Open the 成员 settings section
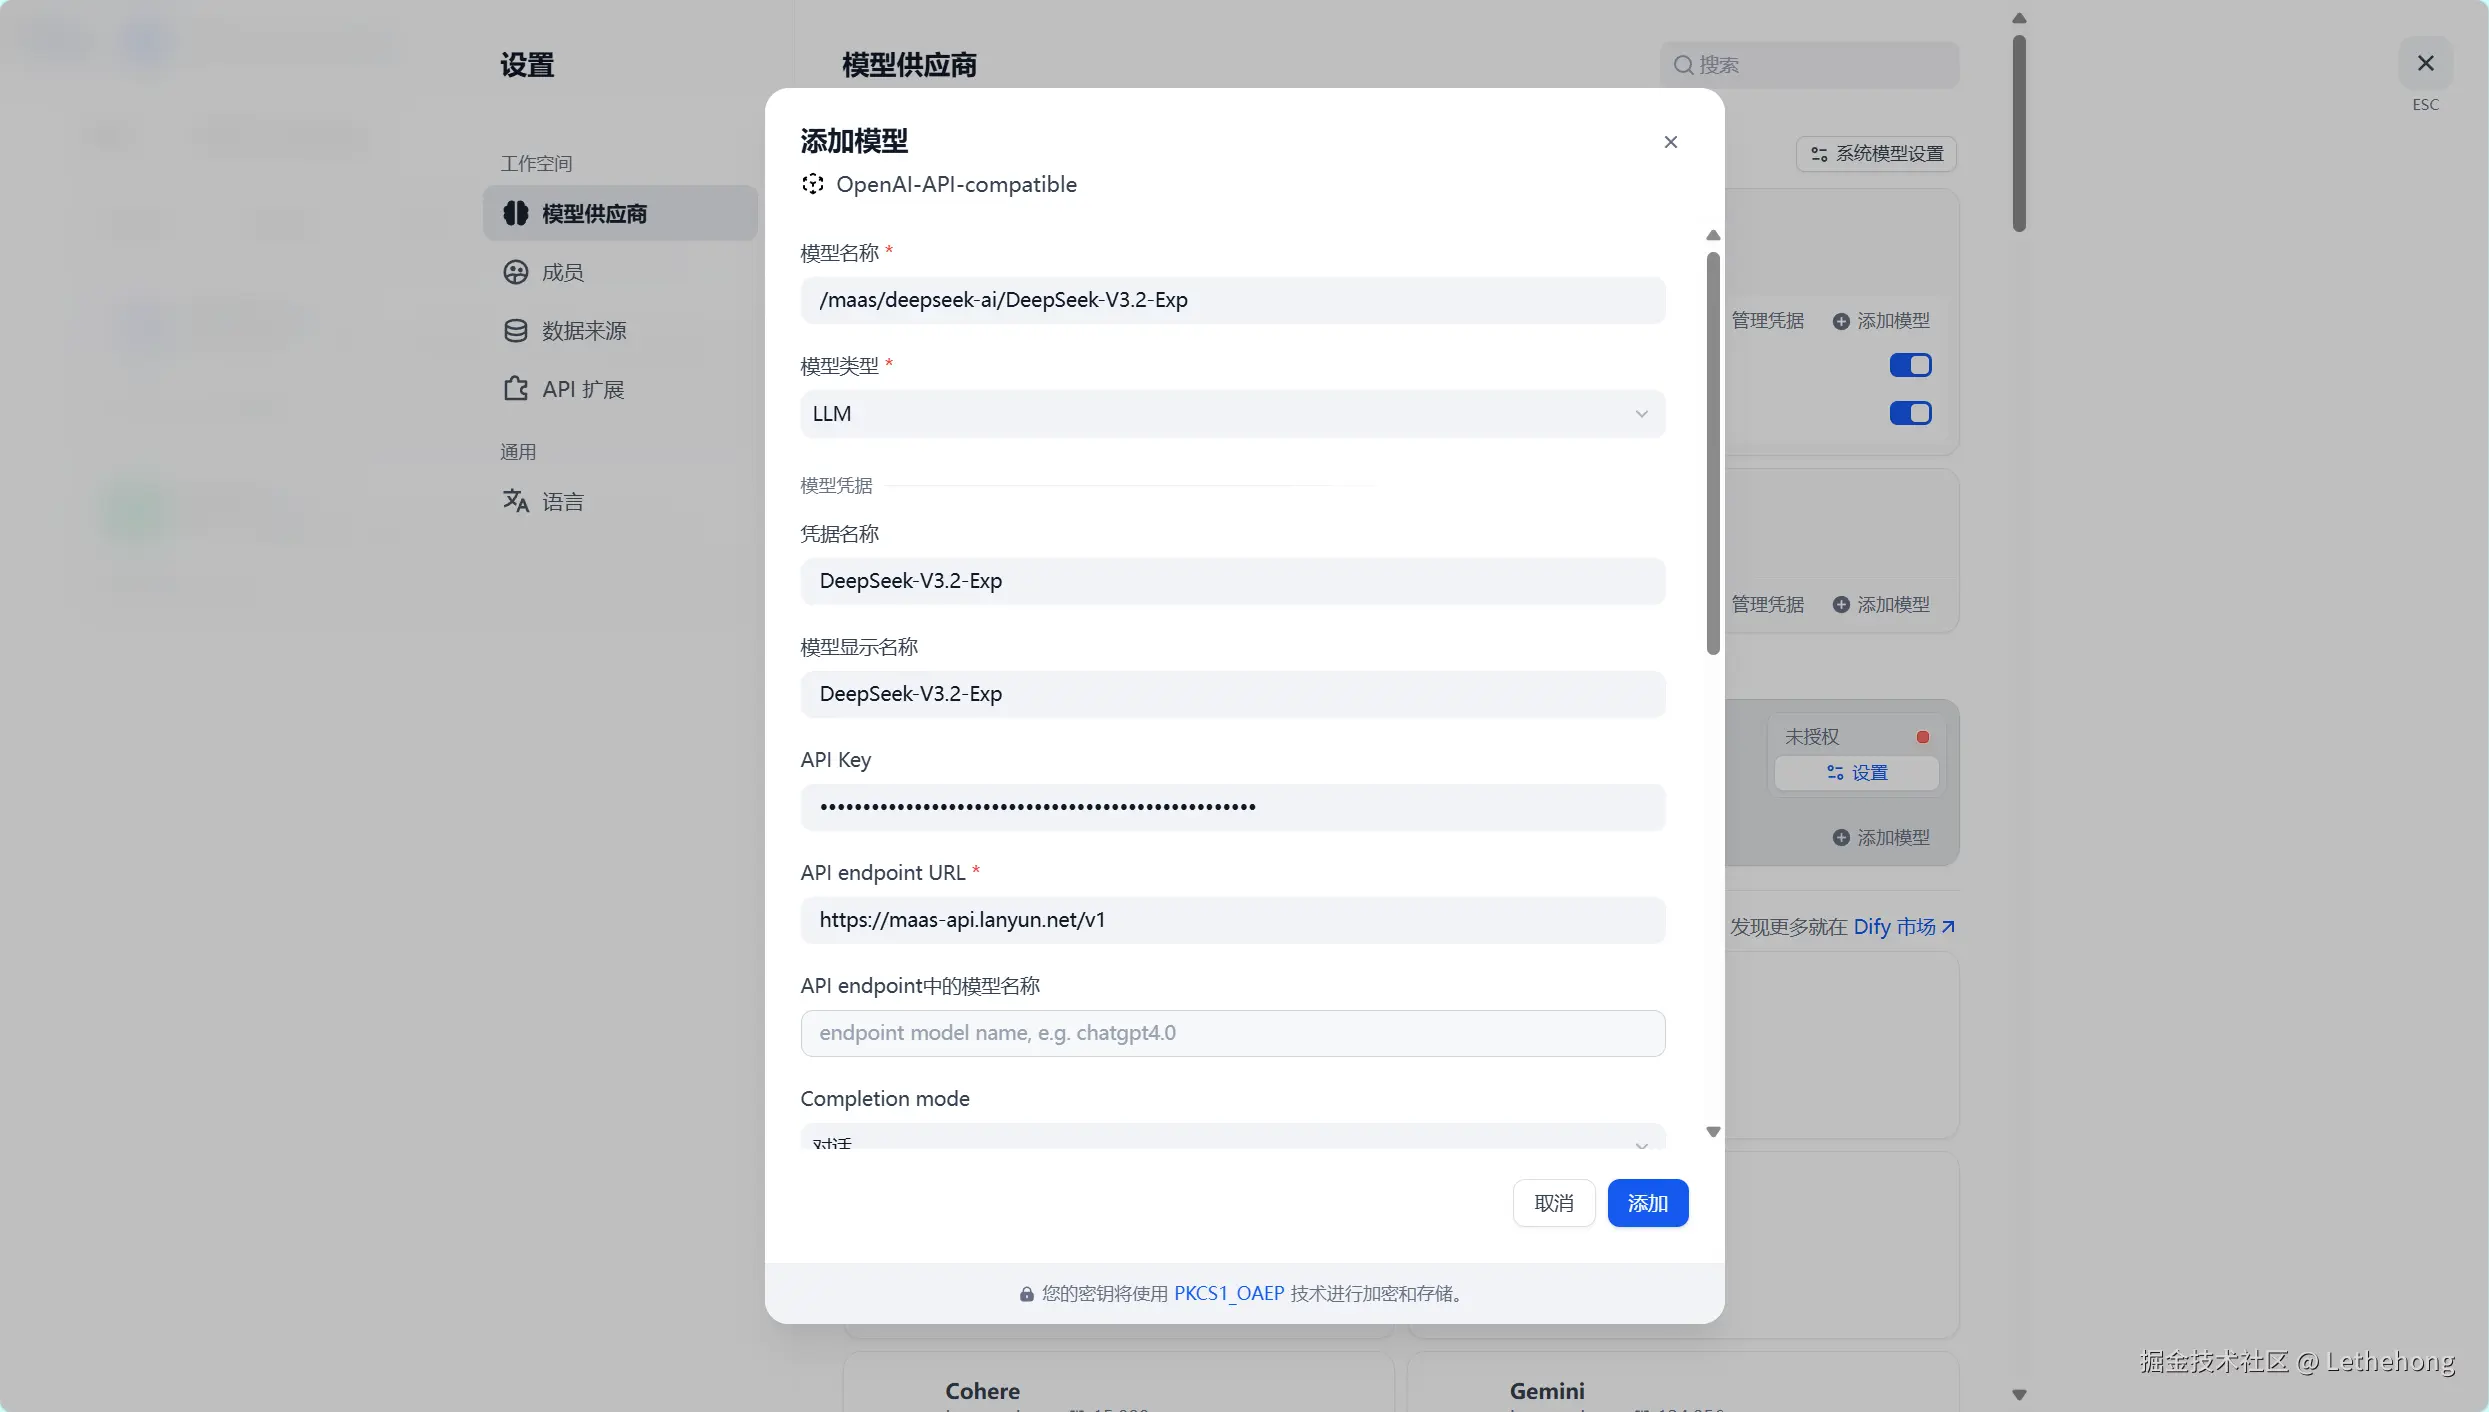Screen dimensions: 2489x1412 (x=563, y=272)
